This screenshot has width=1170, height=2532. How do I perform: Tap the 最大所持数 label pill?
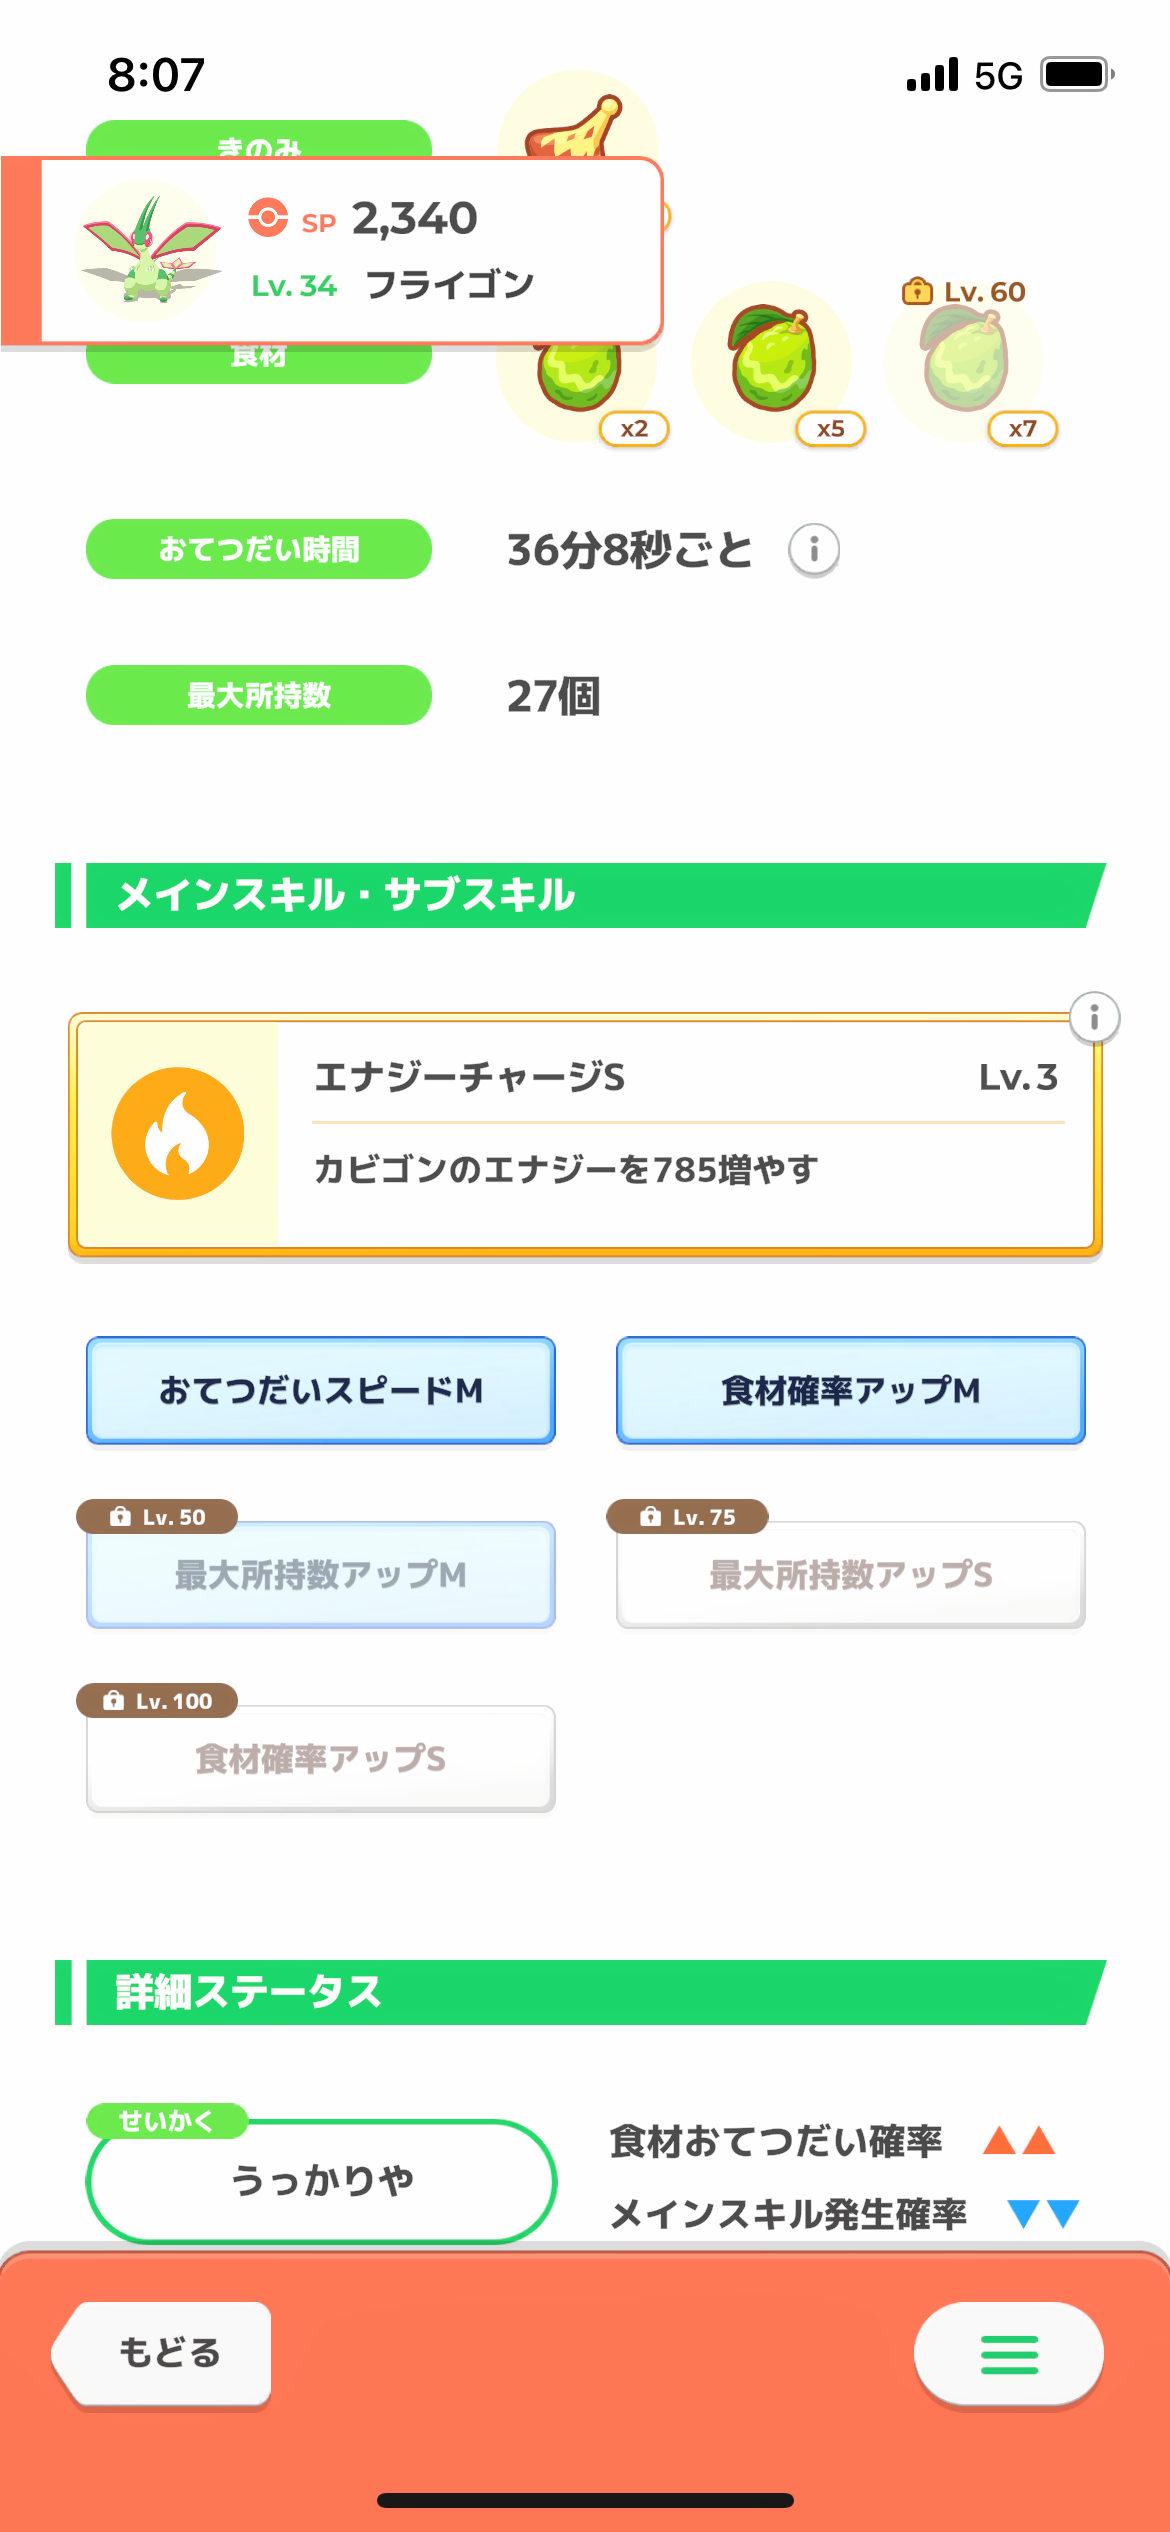pos(259,695)
